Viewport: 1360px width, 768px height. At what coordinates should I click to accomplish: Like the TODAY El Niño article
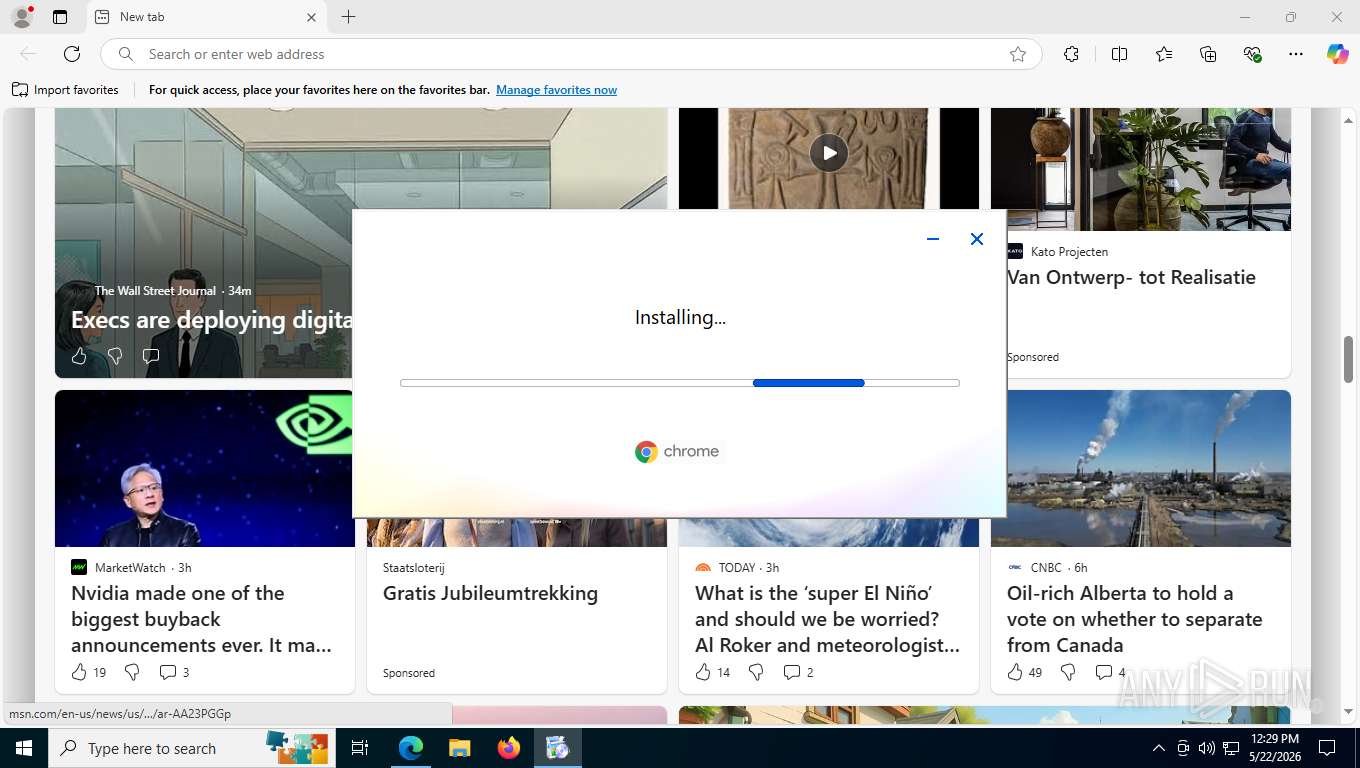pyautogui.click(x=712, y=672)
